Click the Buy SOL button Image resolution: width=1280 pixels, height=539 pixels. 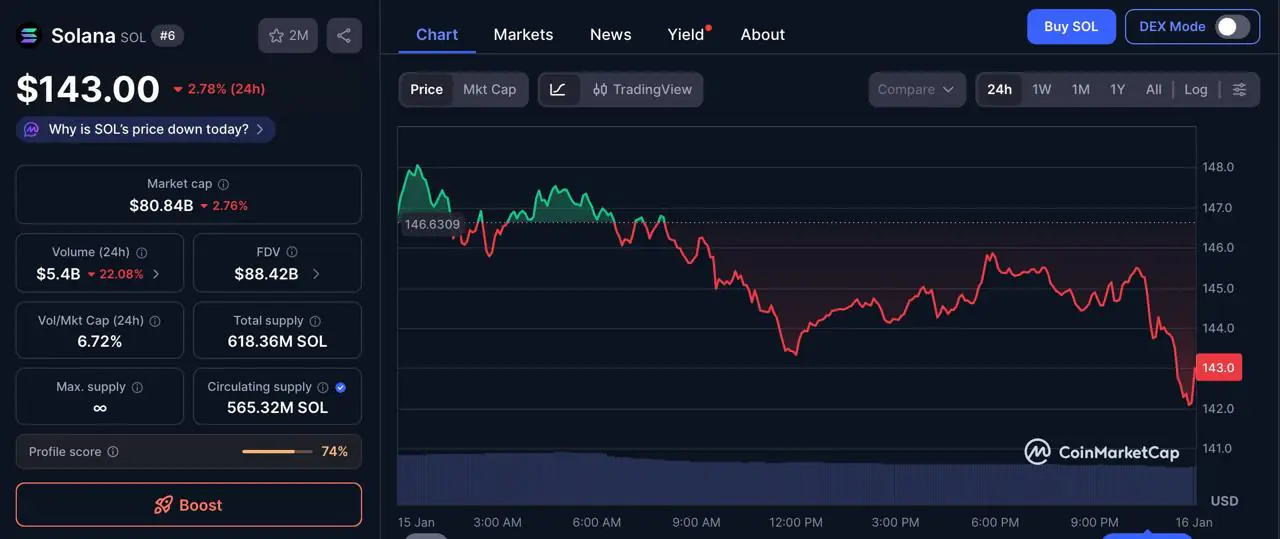click(1070, 27)
